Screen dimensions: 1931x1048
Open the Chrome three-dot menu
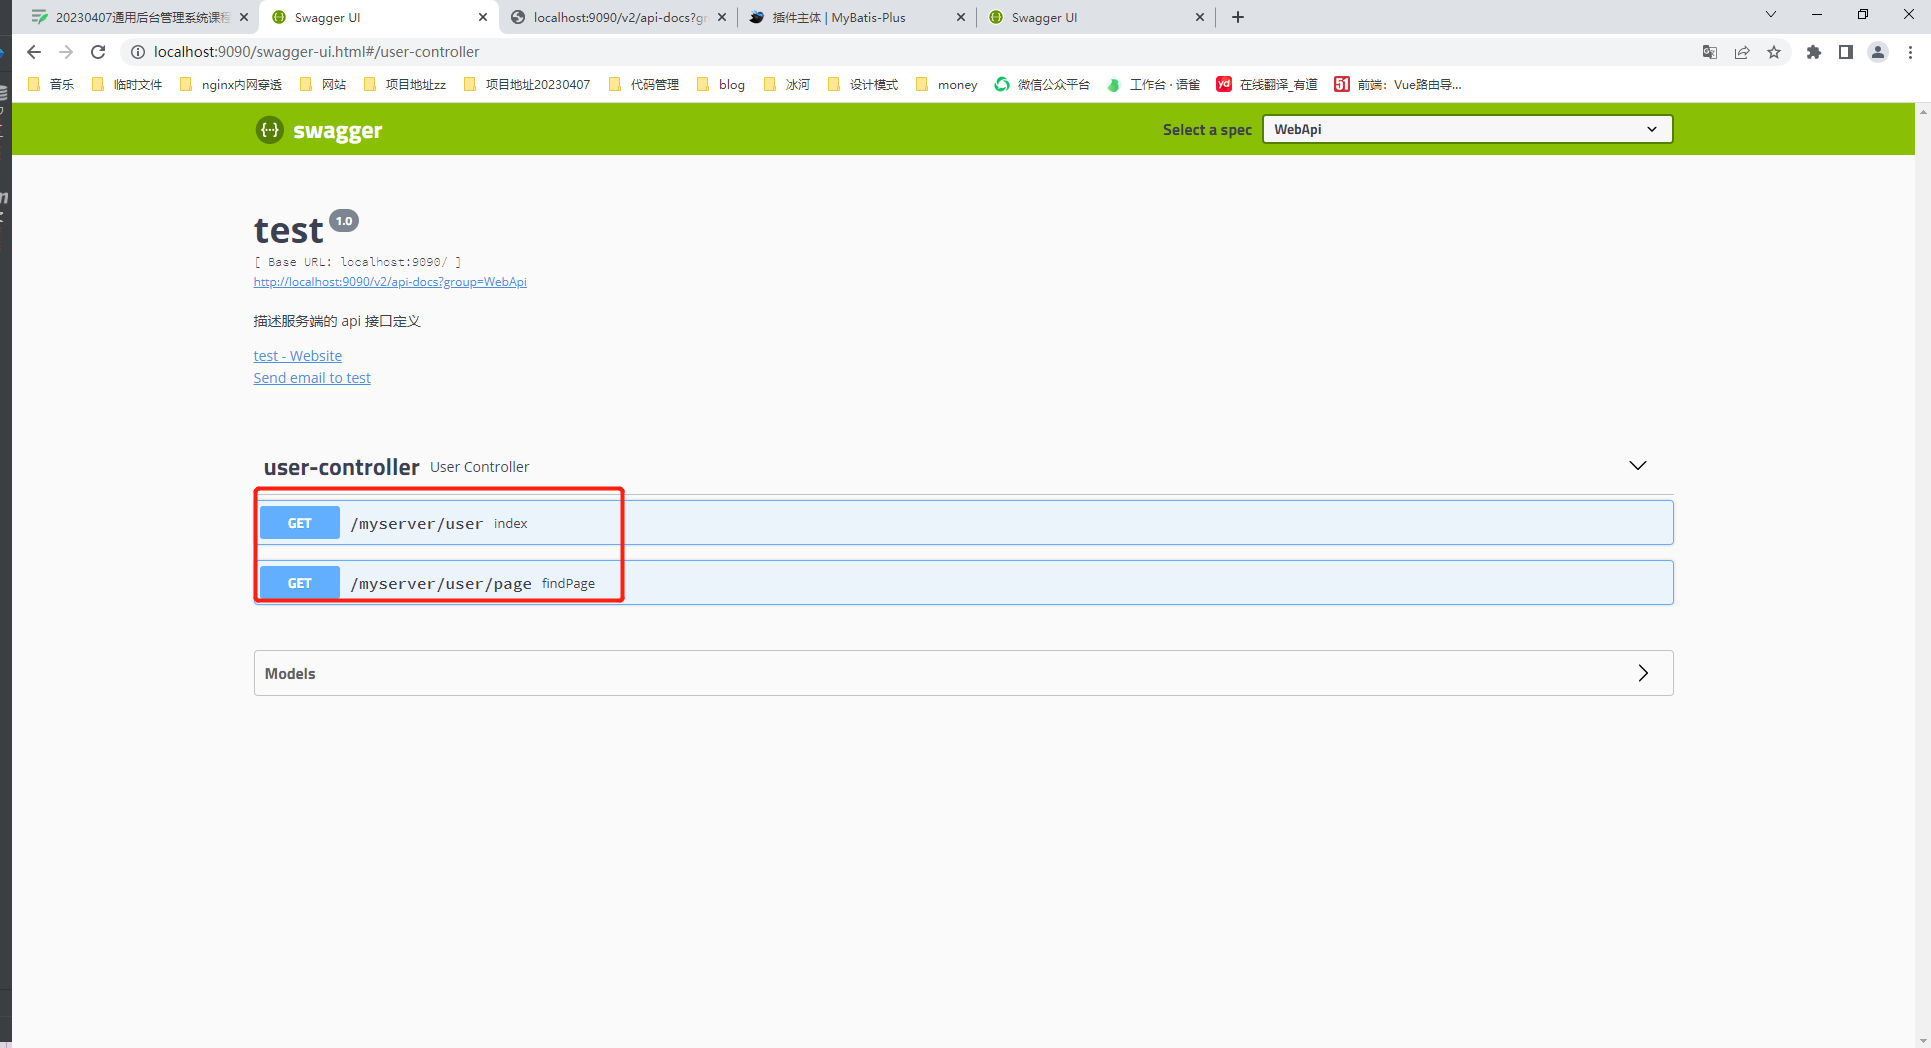(1910, 52)
